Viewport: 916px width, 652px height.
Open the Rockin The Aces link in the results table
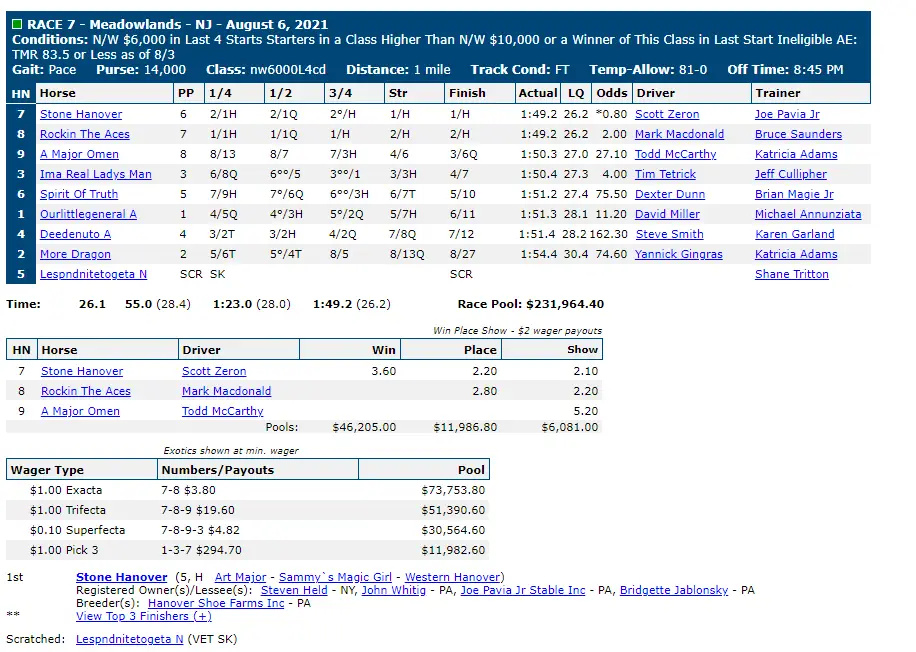(x=85, y=134)
